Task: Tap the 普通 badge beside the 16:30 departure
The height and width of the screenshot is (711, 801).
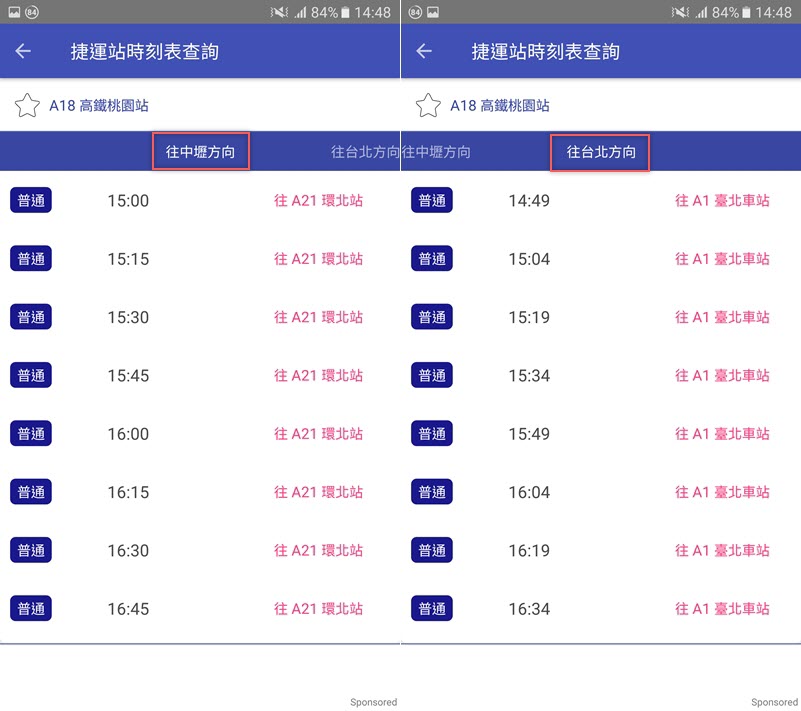Action: (31, 550)
